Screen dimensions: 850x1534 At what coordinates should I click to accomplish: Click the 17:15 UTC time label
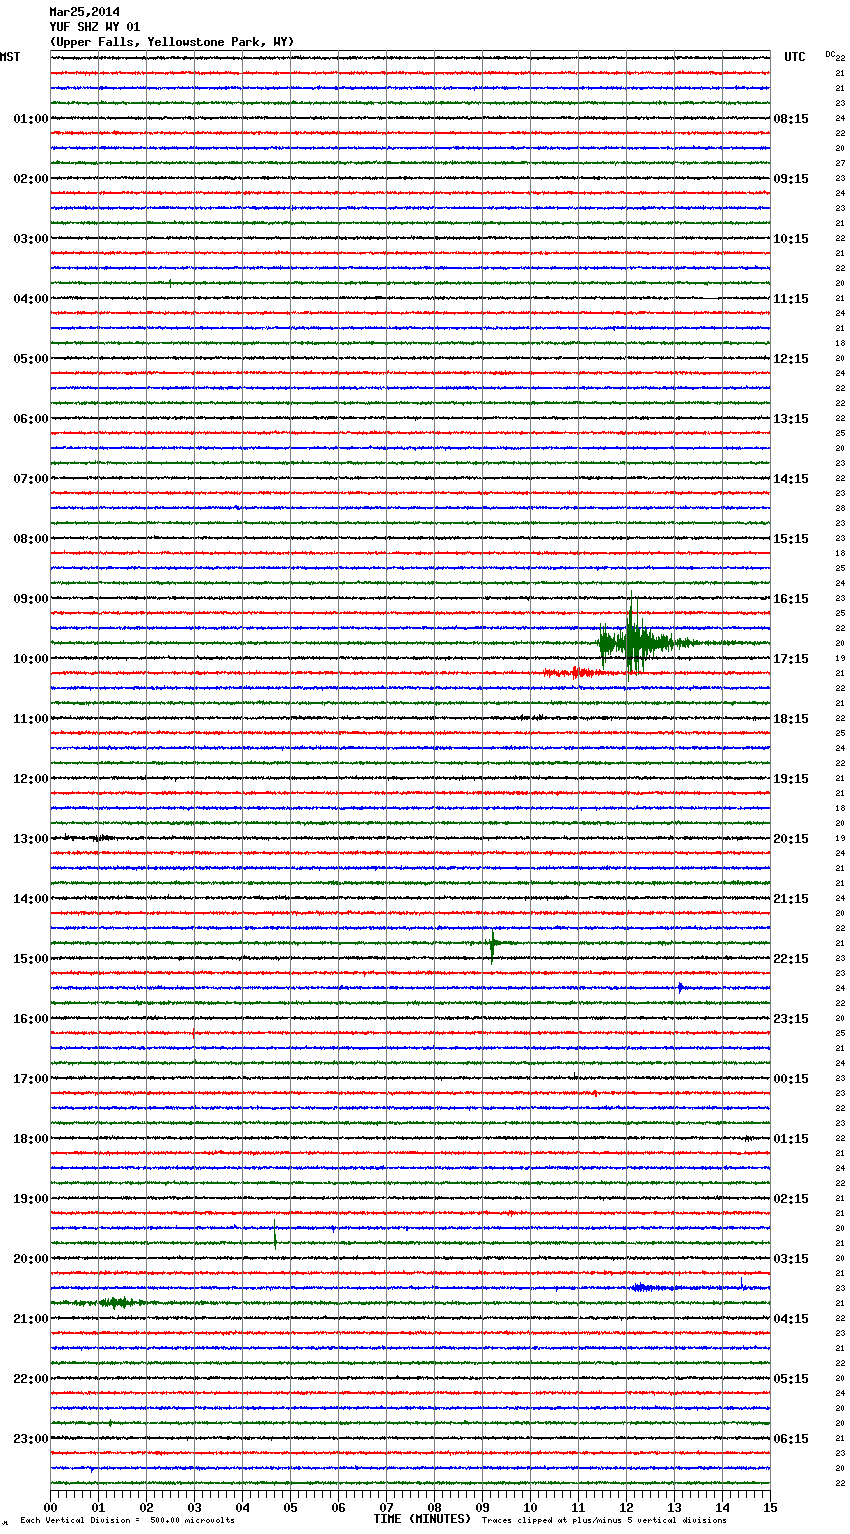[791, 659]
